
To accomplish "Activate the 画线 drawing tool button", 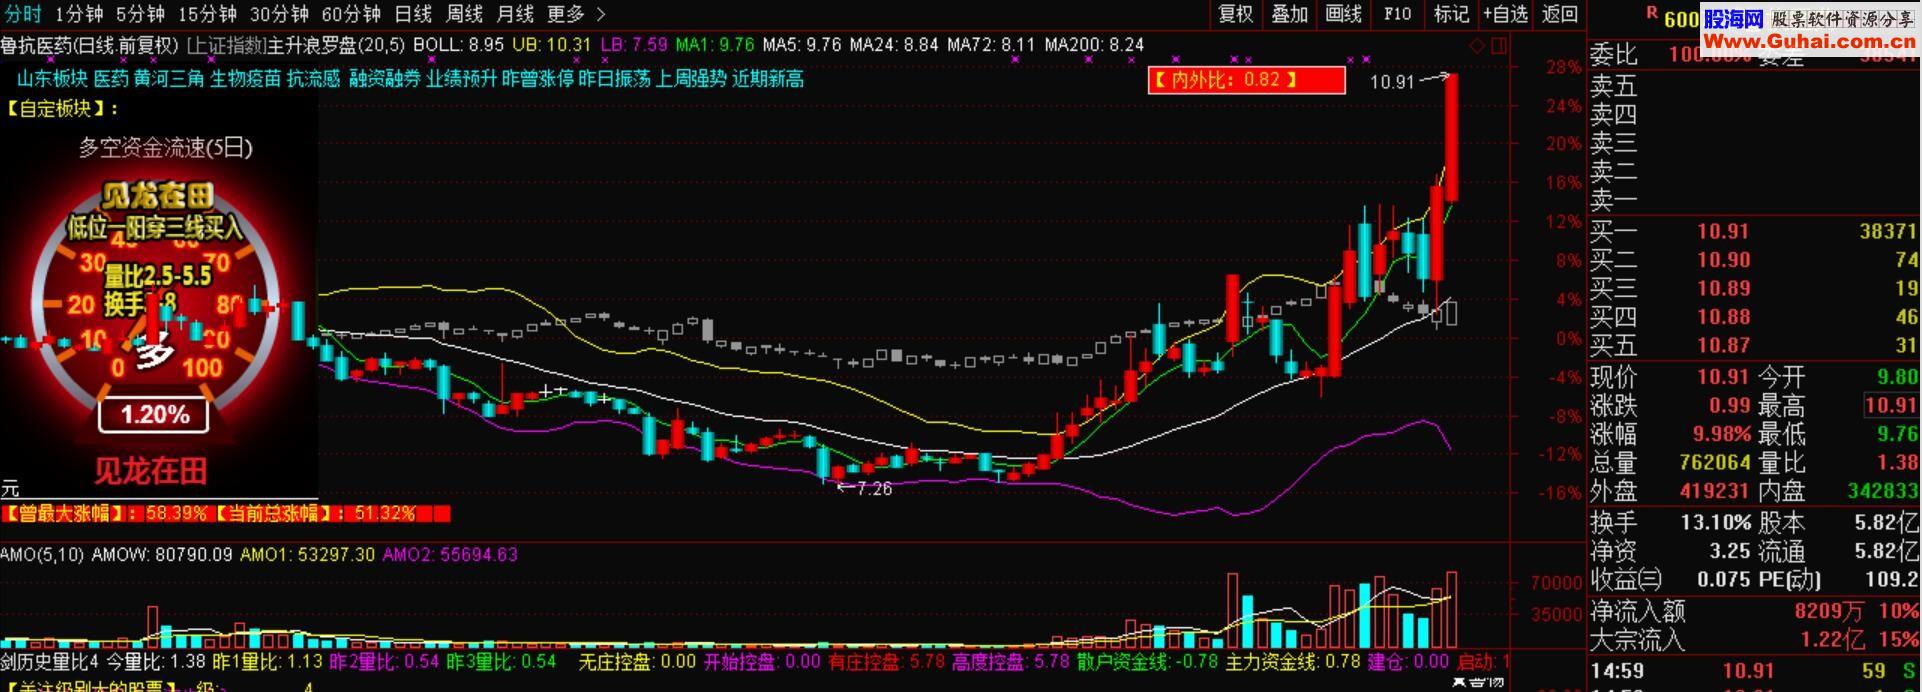I will [1343, 14].
